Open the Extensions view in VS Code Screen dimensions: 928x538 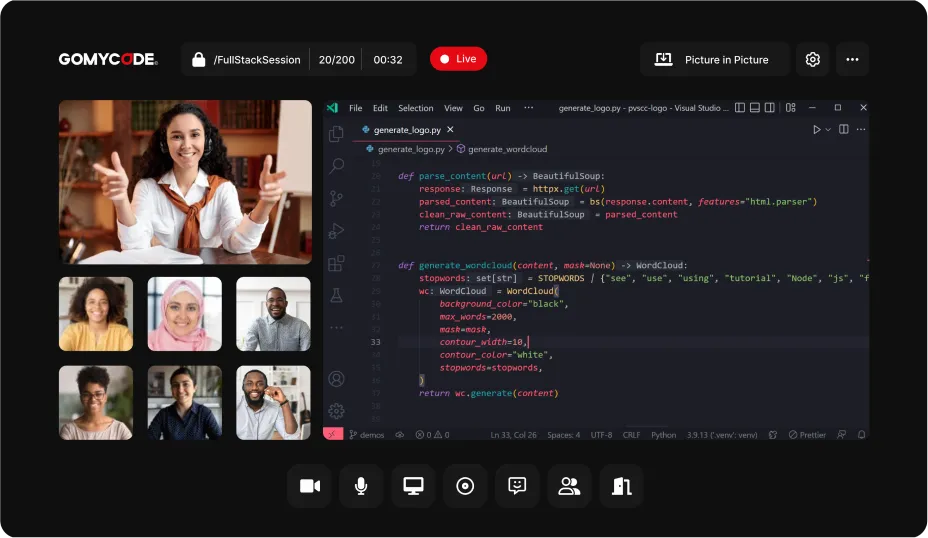point(336,263)
